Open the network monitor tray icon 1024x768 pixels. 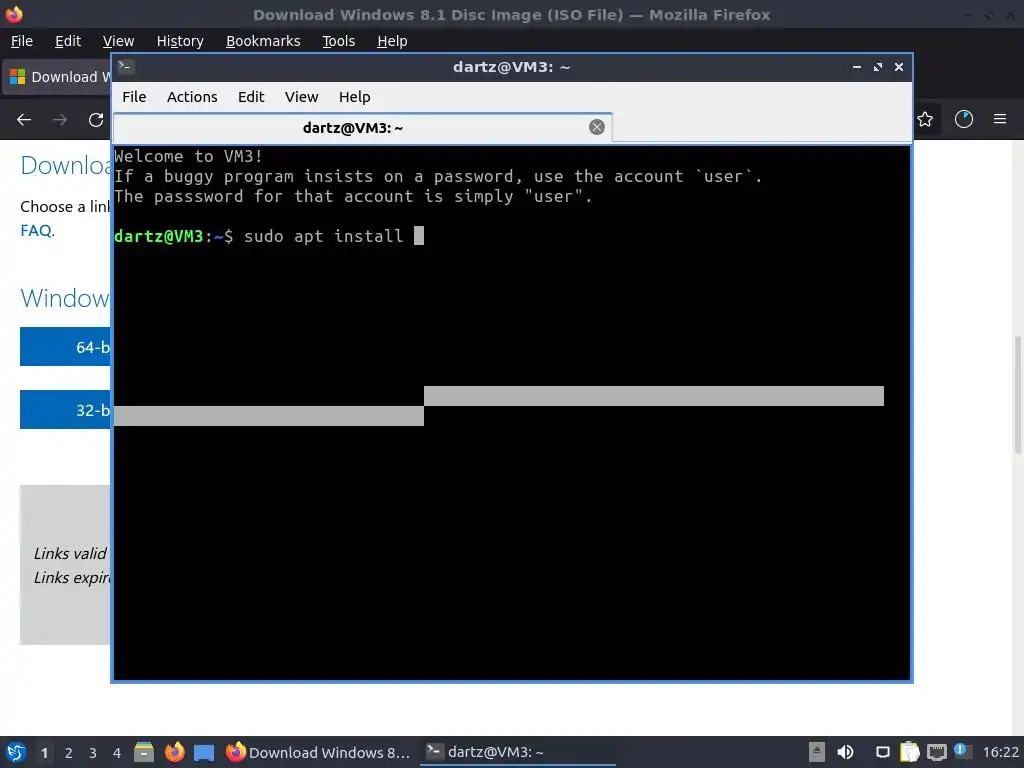[936, 752]
